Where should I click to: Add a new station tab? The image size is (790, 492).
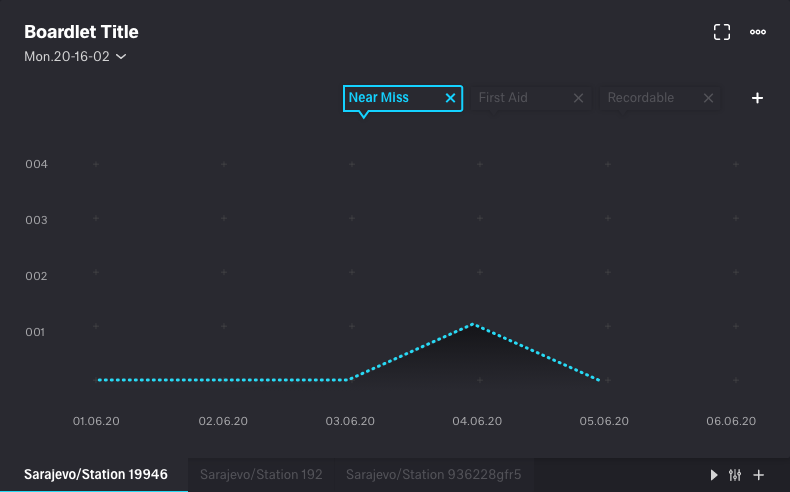[x=759, y=475]
